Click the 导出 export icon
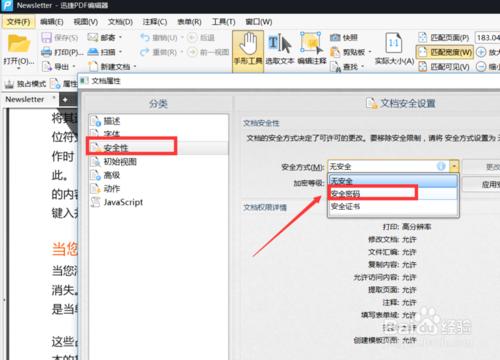500x360 pixels. pos(47,66)
